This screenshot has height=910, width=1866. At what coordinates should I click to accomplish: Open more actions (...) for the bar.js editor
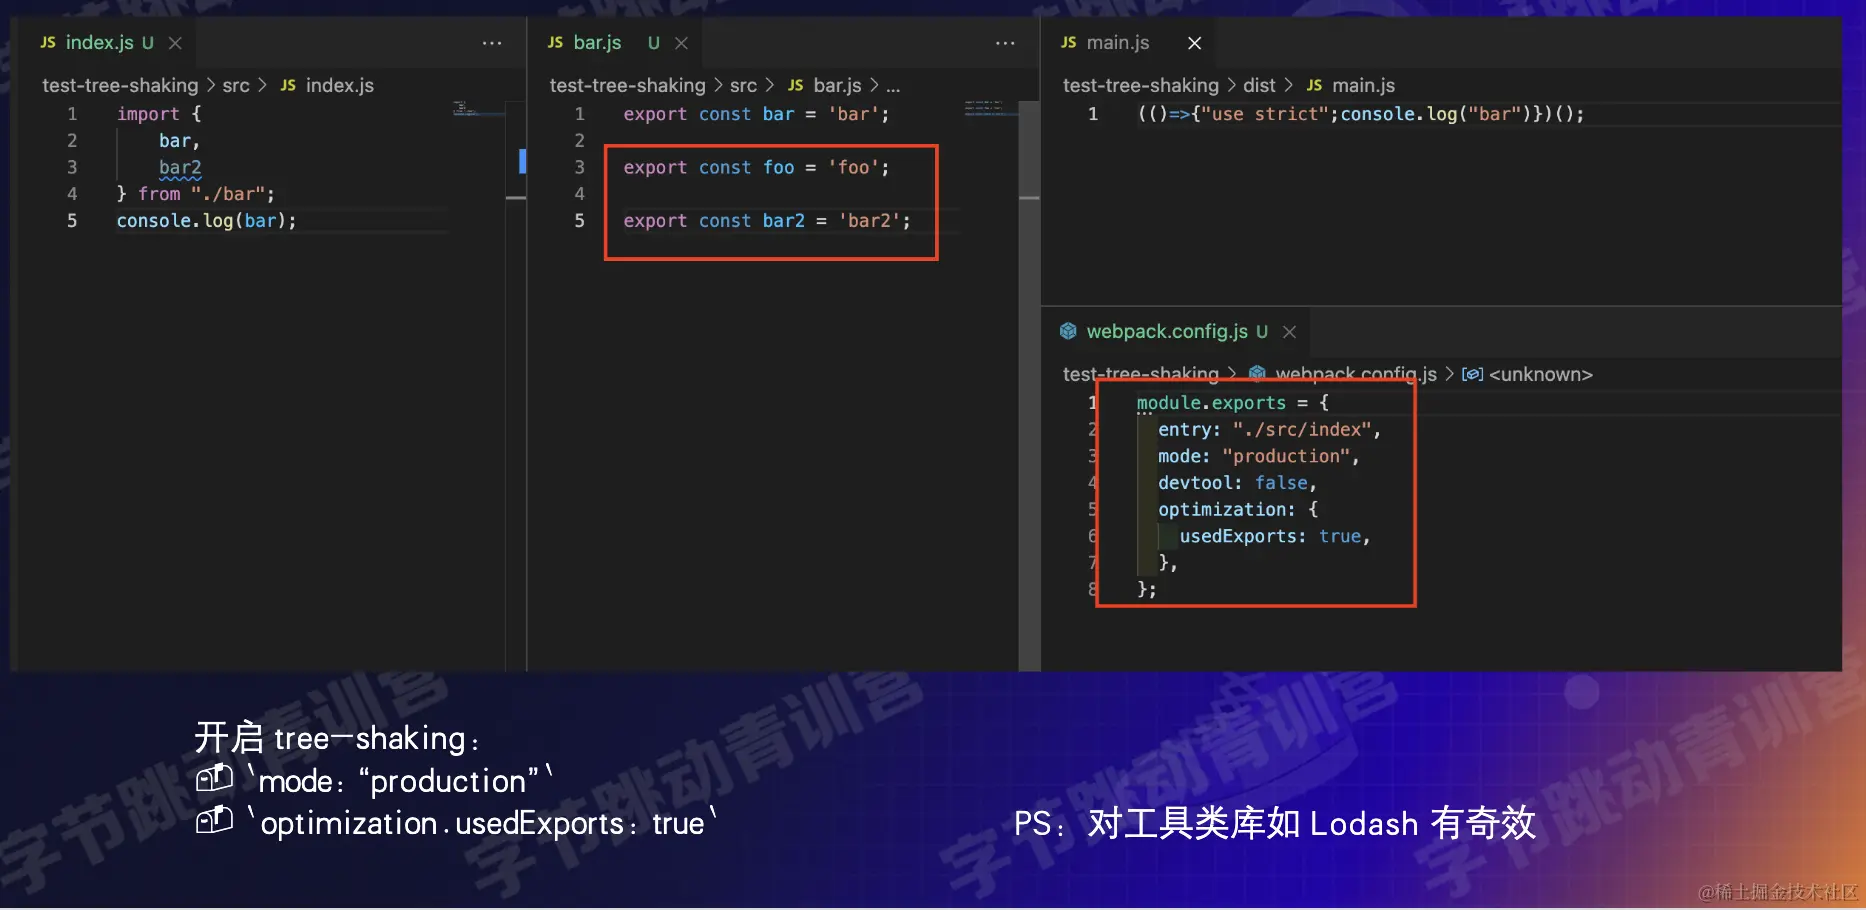click(x=1005, y=43)
